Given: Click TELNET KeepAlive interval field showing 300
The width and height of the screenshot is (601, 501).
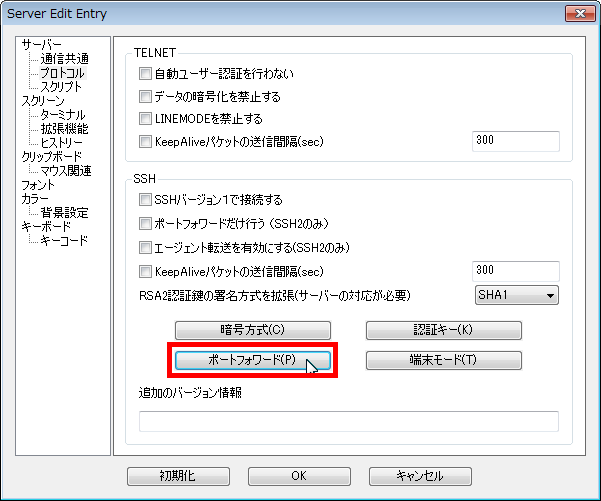Looking at the screenshot, I should pos(516,141).
